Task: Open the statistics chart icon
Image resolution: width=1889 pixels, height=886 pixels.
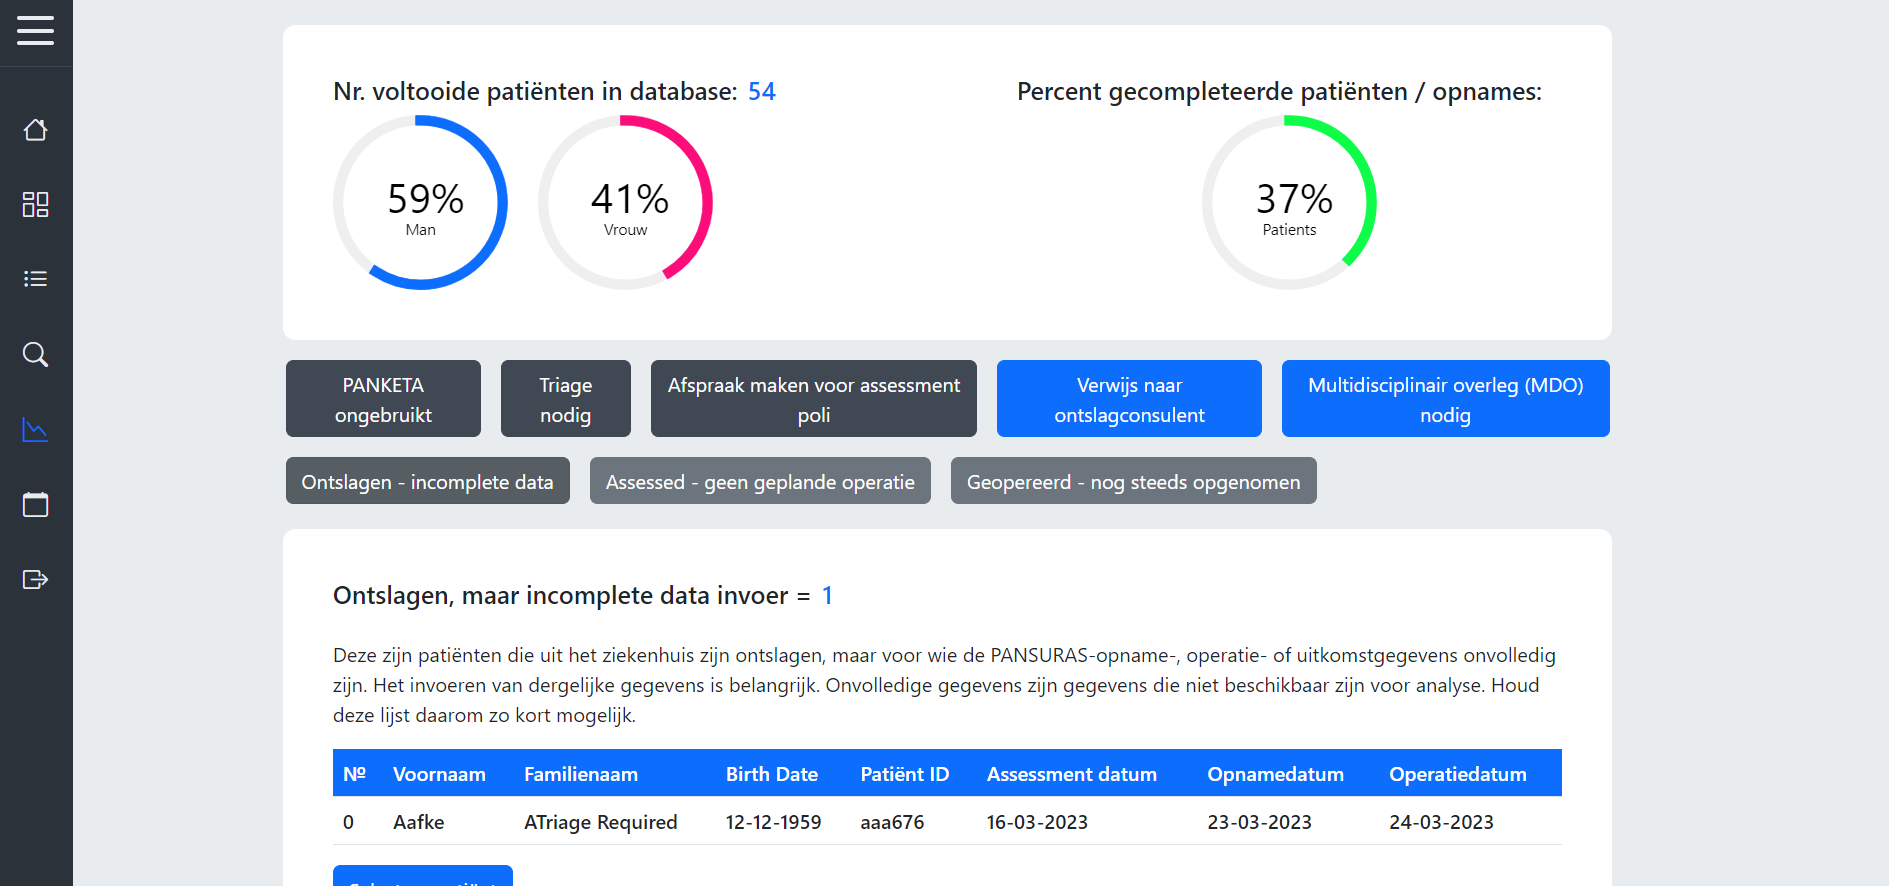Action: 36,430
